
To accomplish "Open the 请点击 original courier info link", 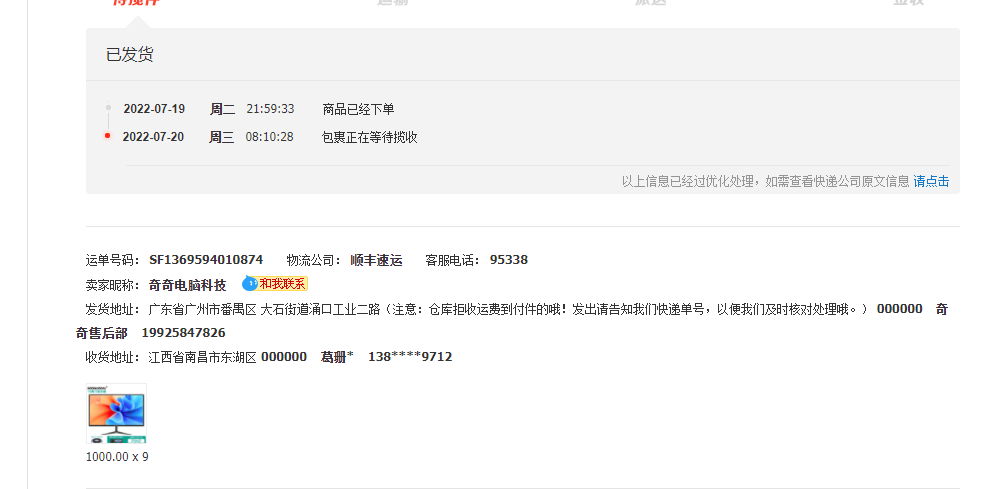I will 931,181.
